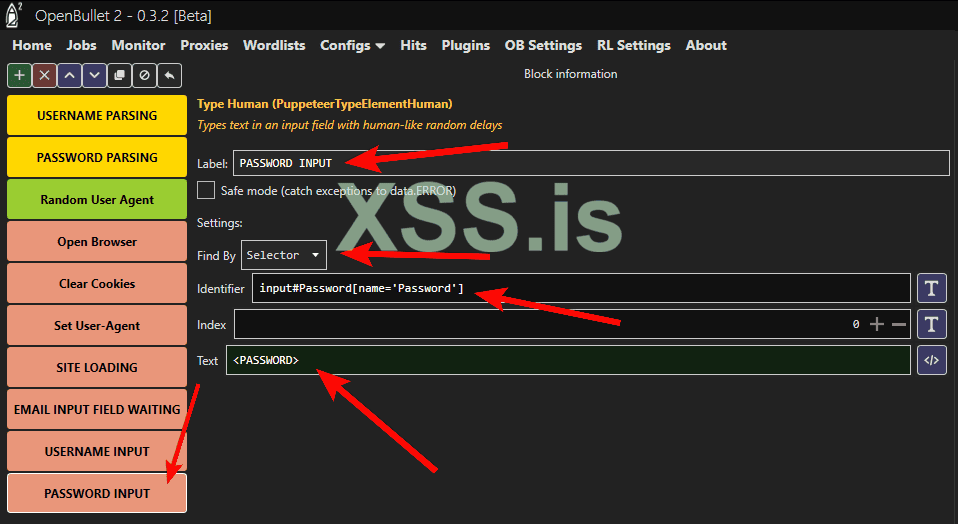This screenshot has height=524, width=958.
Task: Click into the Text input field
Action: 568,360
